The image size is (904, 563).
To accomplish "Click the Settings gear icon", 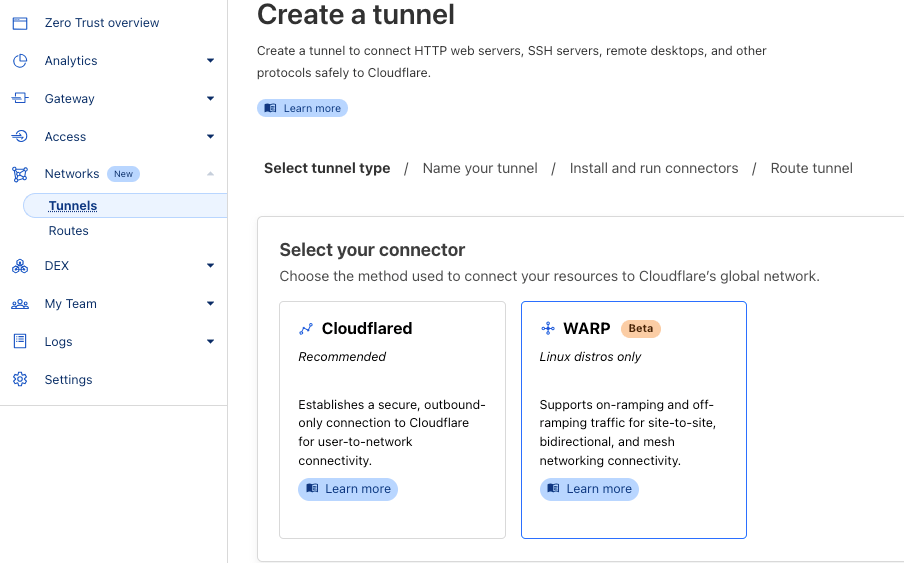I will tap(20, 379).
